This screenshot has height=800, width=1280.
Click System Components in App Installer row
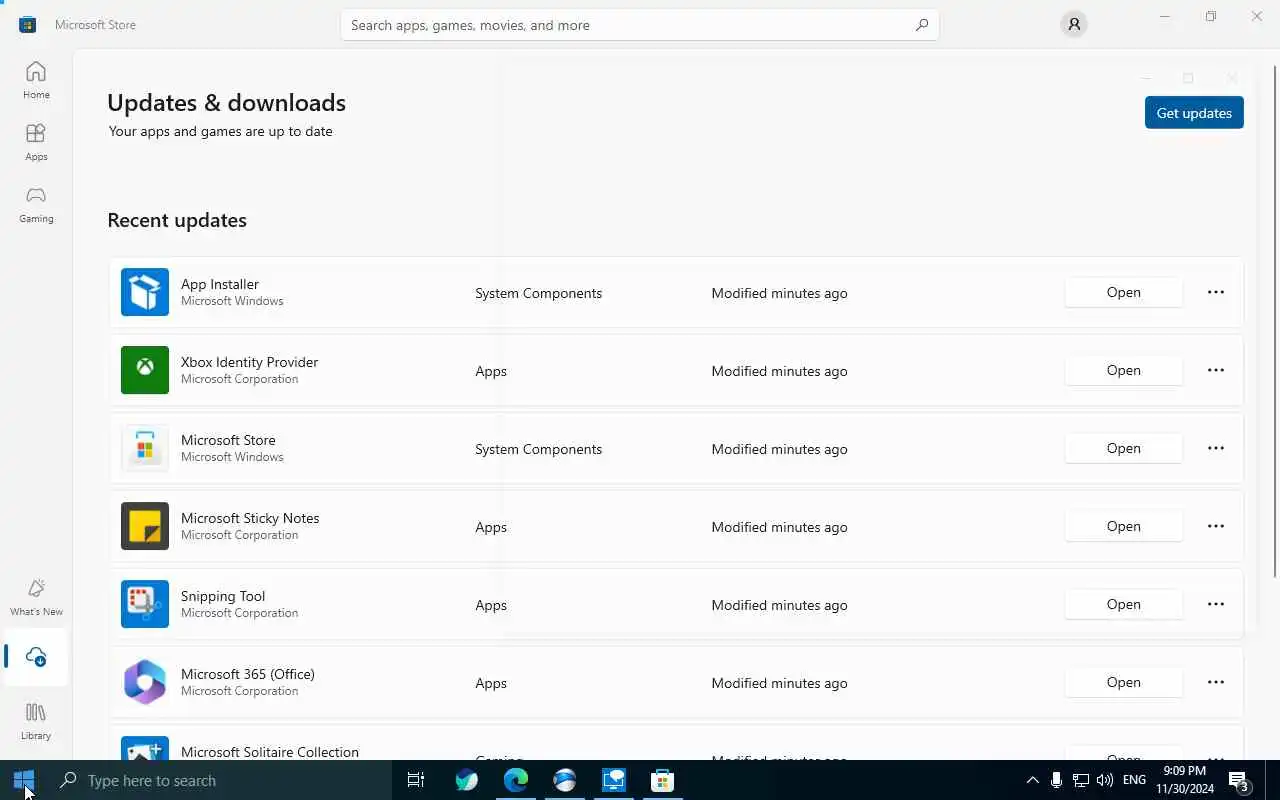(538, 293)
